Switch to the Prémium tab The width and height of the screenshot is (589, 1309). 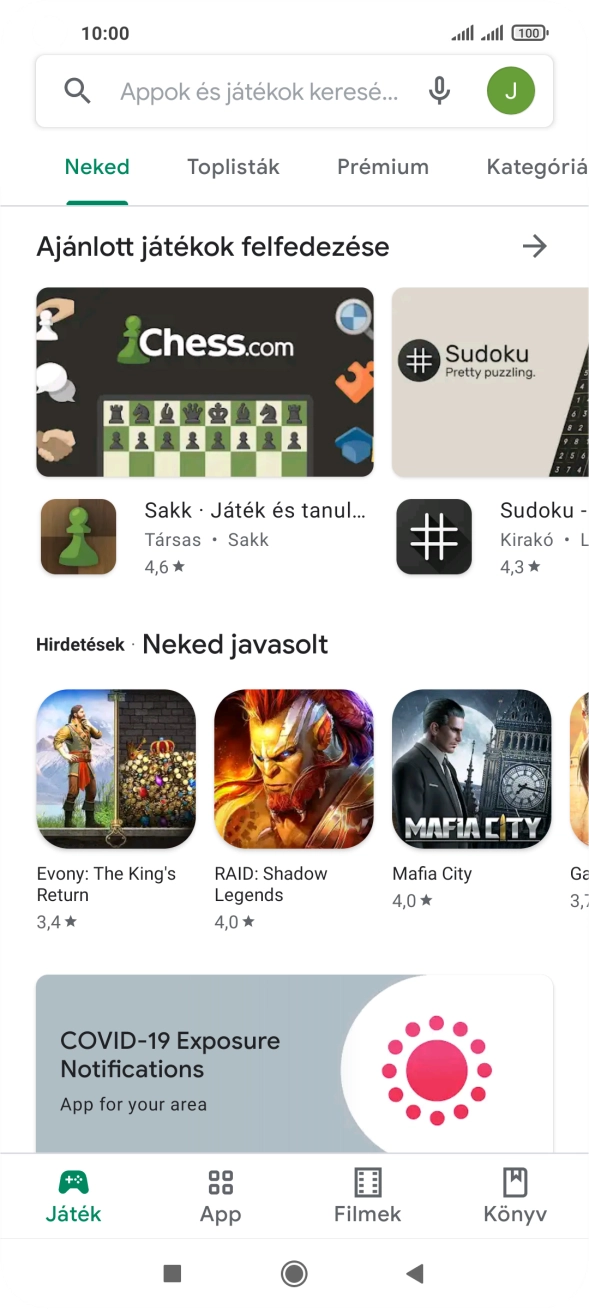pyautogui.click(x=383, y=167)
